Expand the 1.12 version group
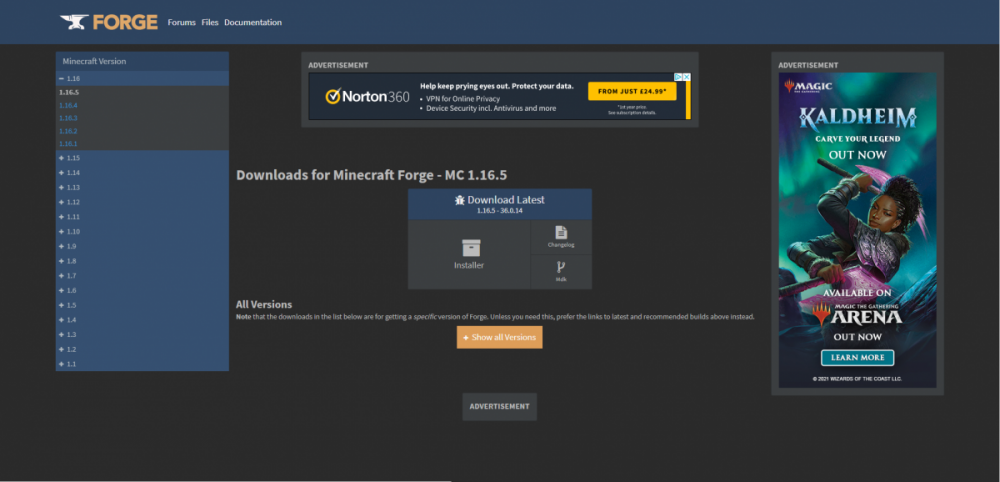The height and width of the screenshot is (482, 1000). 62,202
